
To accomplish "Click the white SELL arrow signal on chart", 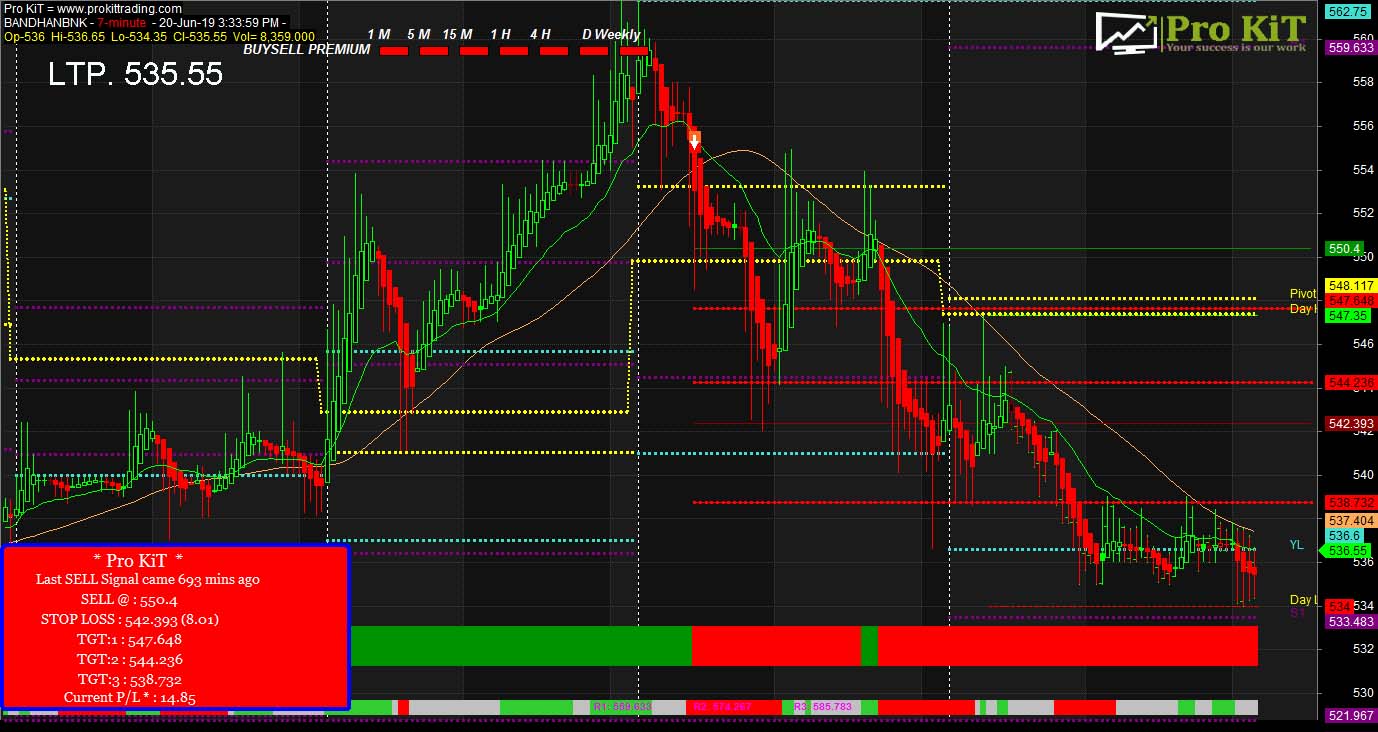I will click(694, 140).
